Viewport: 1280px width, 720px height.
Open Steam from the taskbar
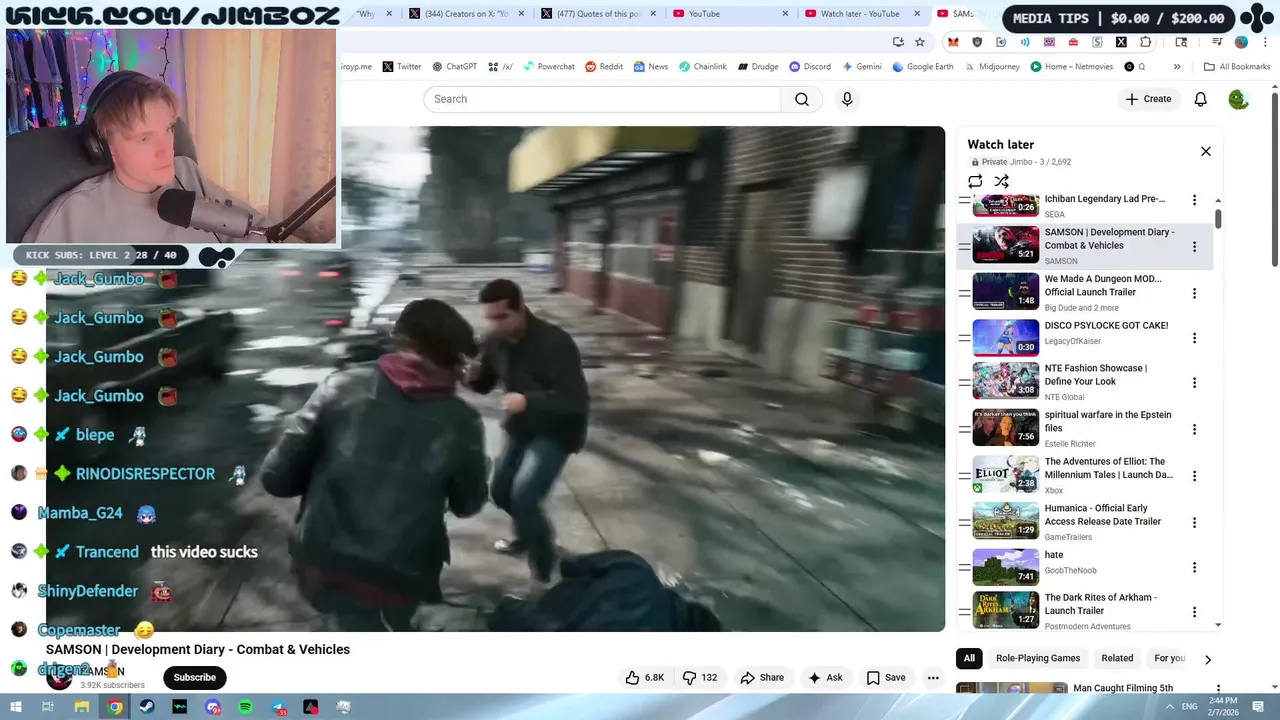(x=147, y=707)
